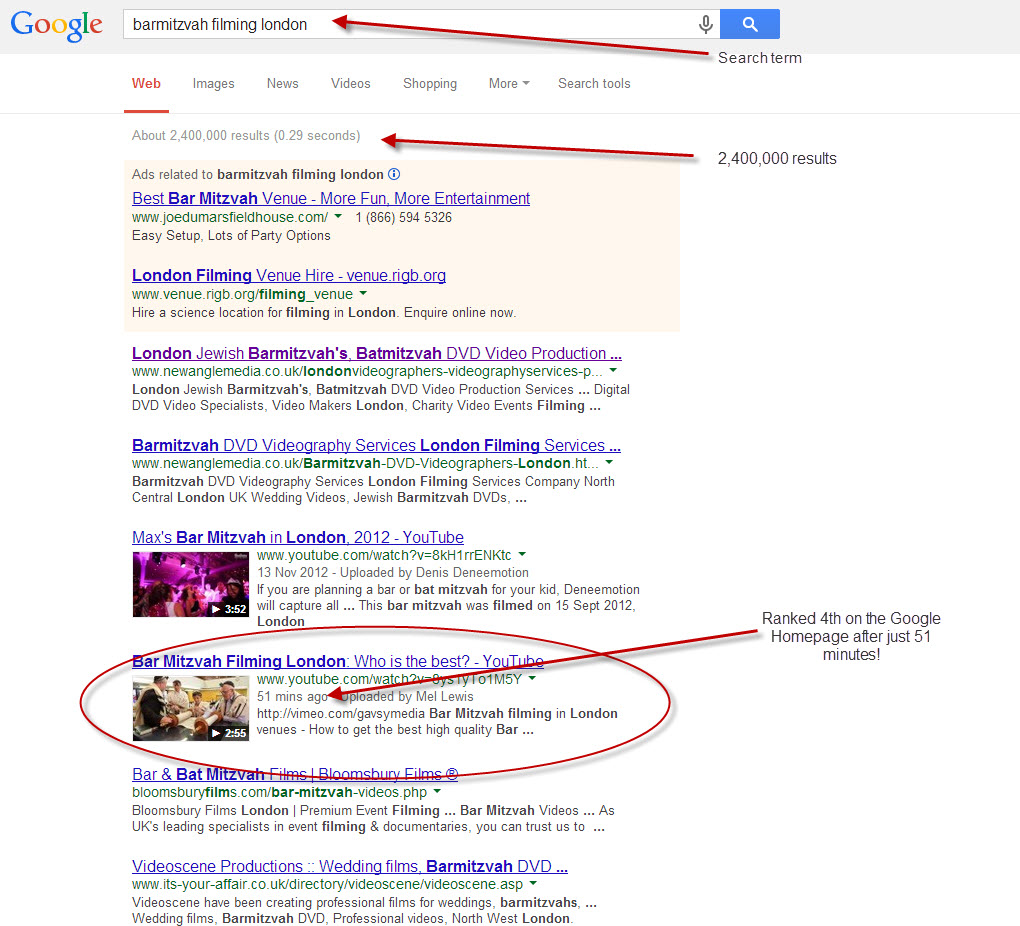This screenshot has width=1020, height=926.
Task: Expand the youtube 8kH1rrENKtc URL dropdown arrow
Action: tap(522, 554)
